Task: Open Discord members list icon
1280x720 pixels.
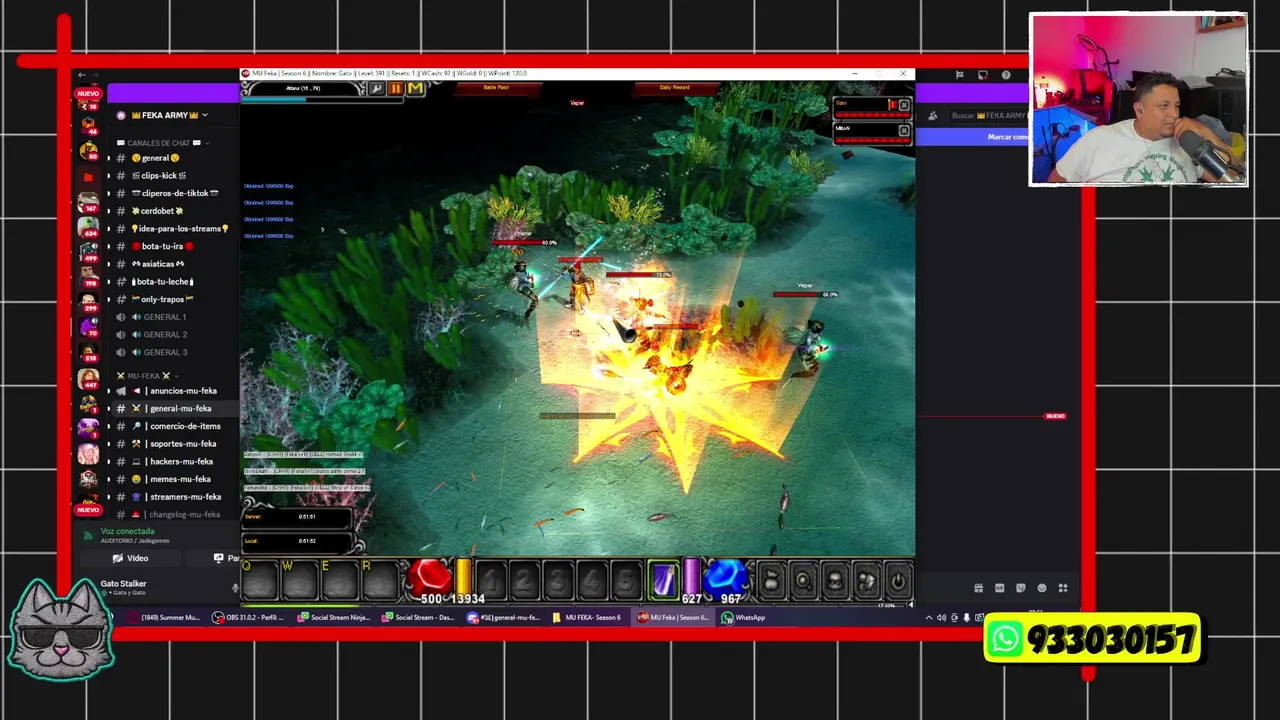Action: (933, 115)
